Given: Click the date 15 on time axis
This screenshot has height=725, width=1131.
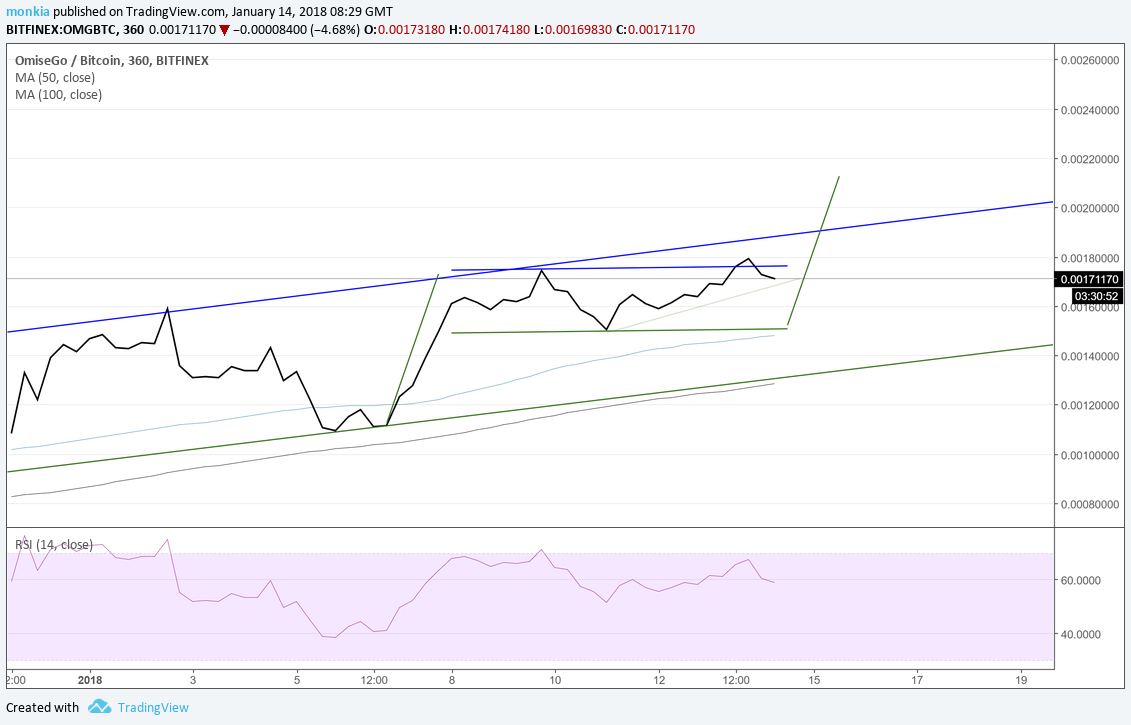Looking at the screenshot, I should tap(814, 680).
